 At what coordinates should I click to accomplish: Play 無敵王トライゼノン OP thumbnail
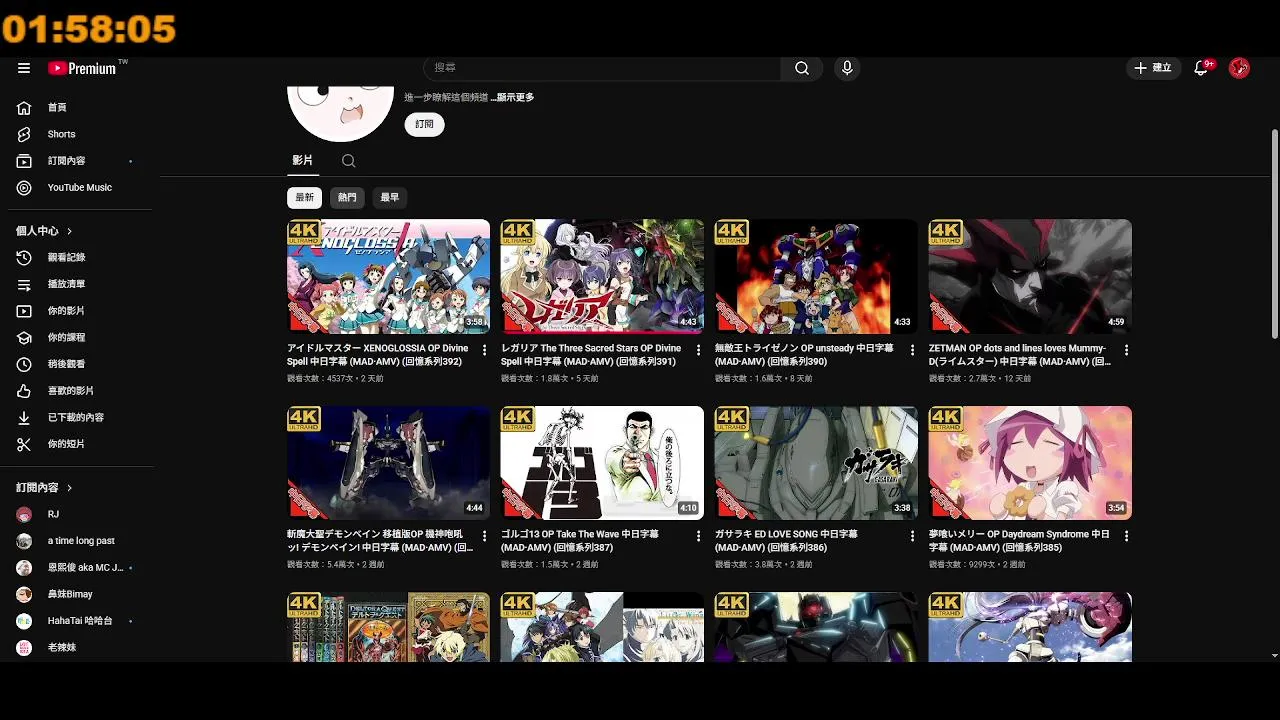click(x=816, y=276)
